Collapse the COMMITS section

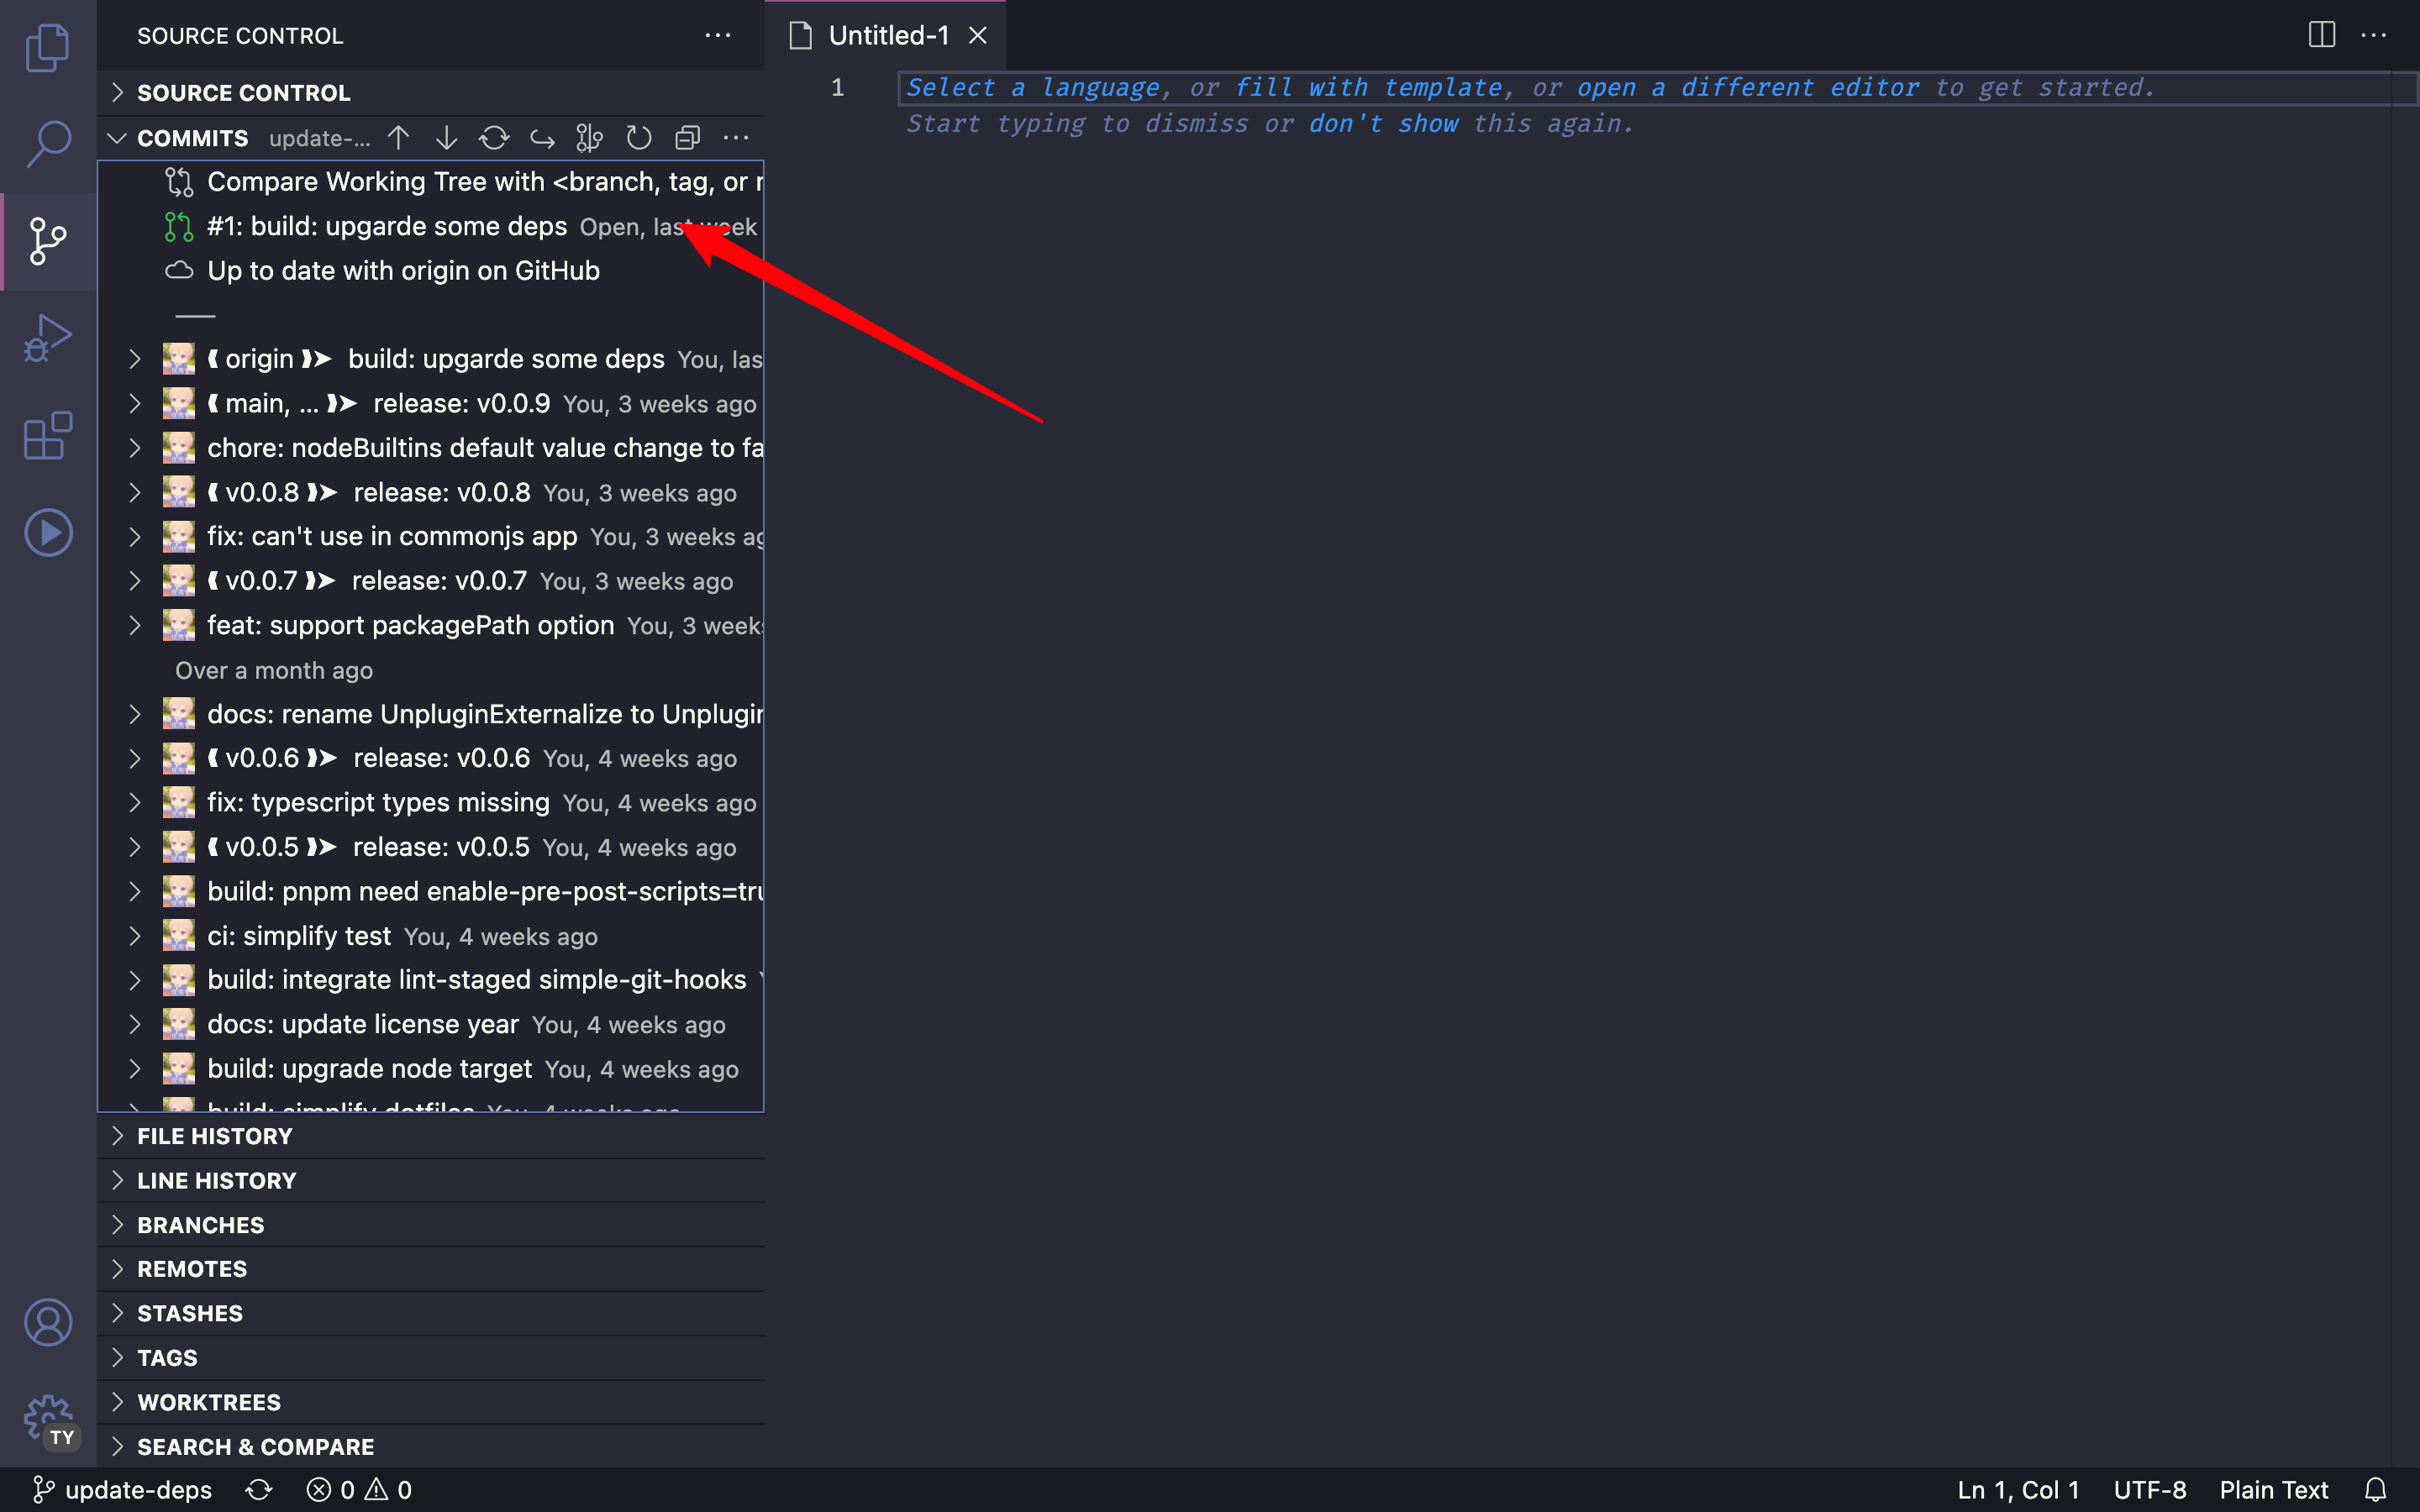click(x=117, y=137)
